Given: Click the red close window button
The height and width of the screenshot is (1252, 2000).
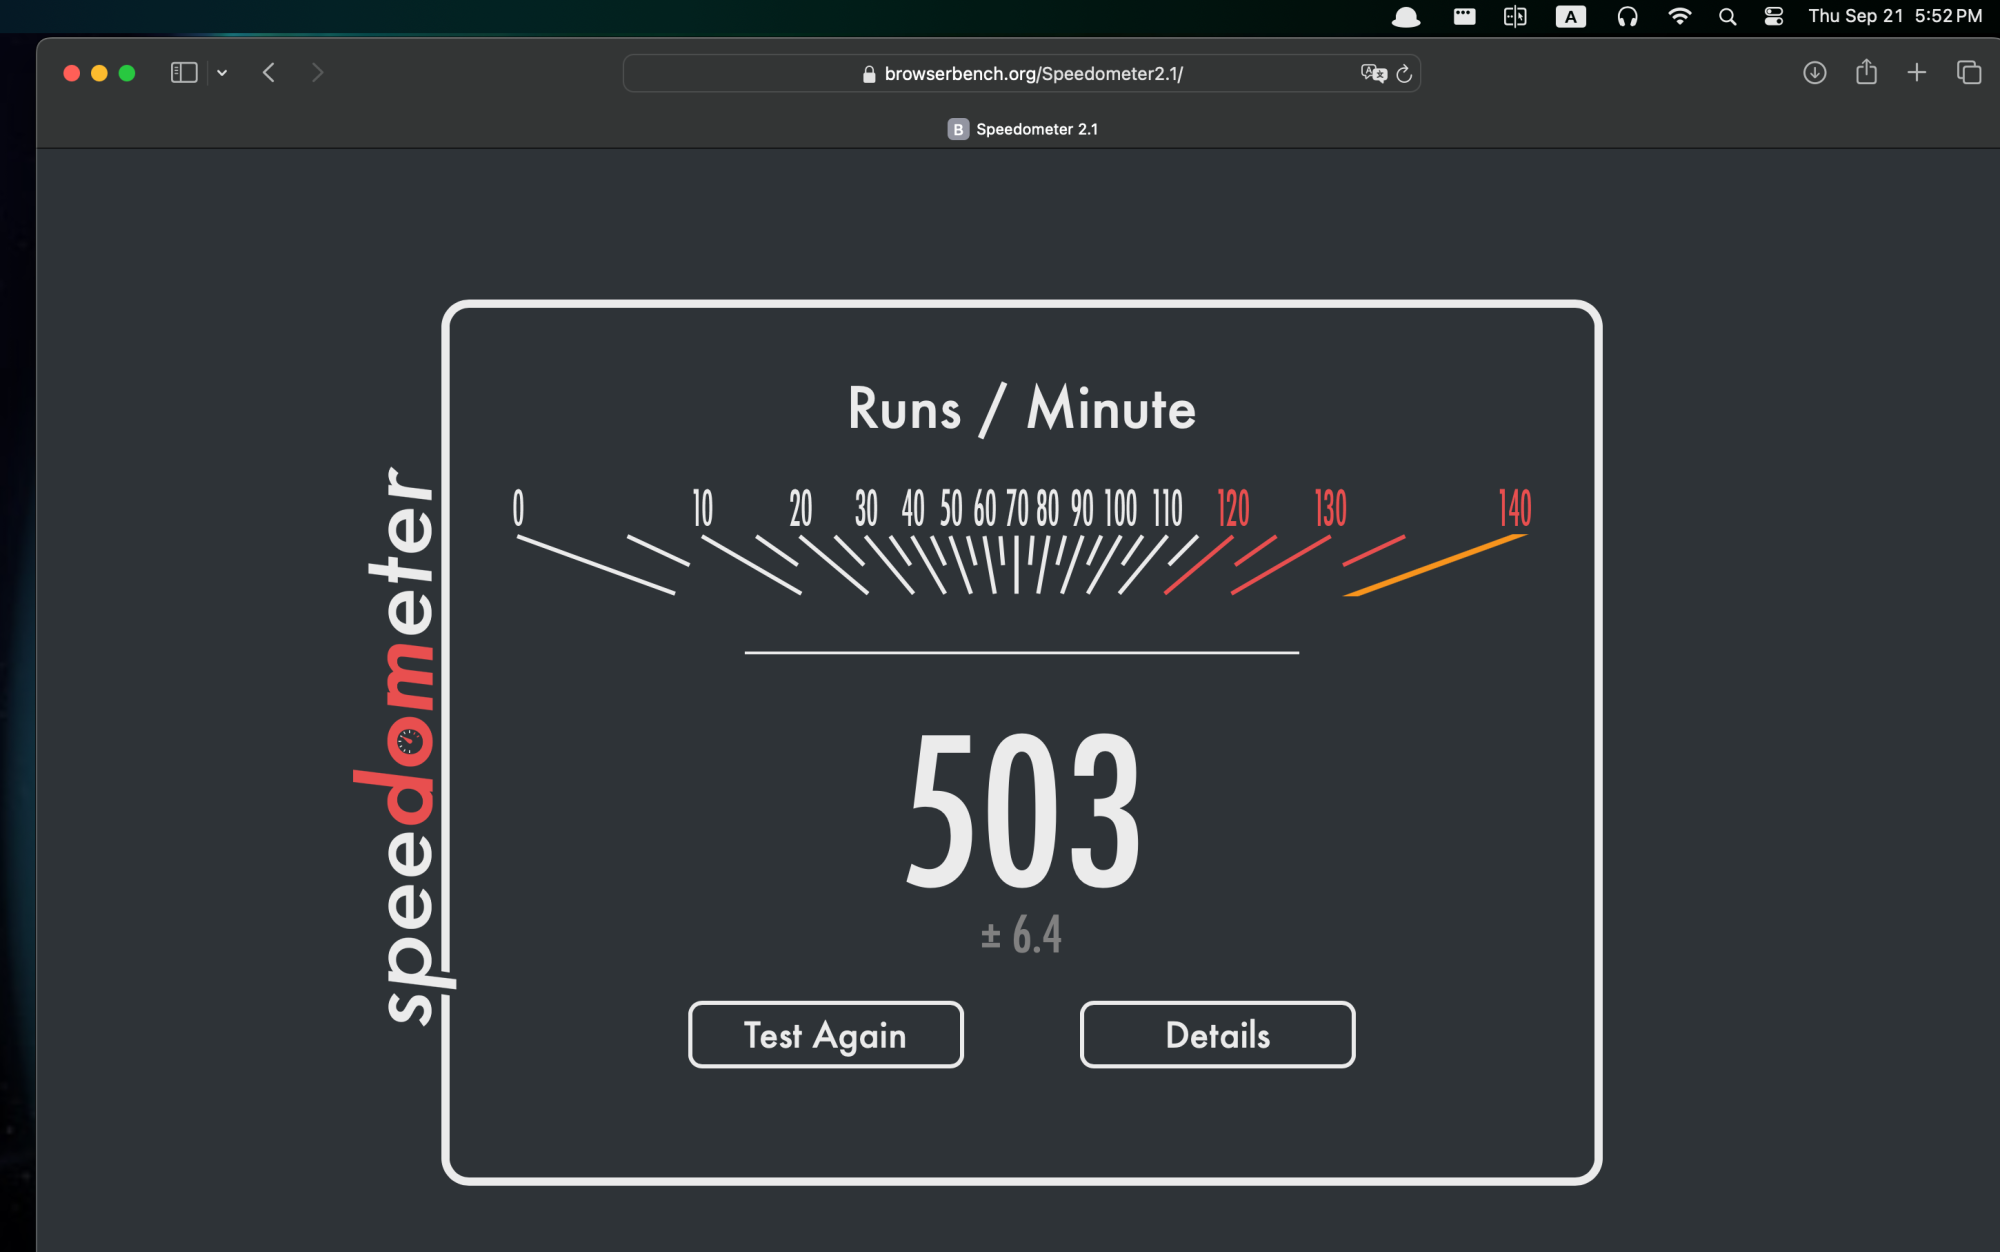Looking at the screenshot, I should coord(71,73).
